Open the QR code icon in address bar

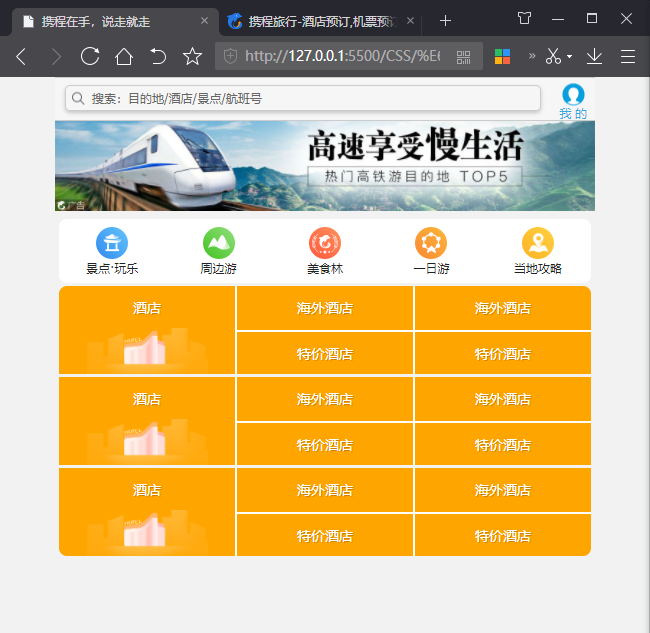(x=463, y=57)
